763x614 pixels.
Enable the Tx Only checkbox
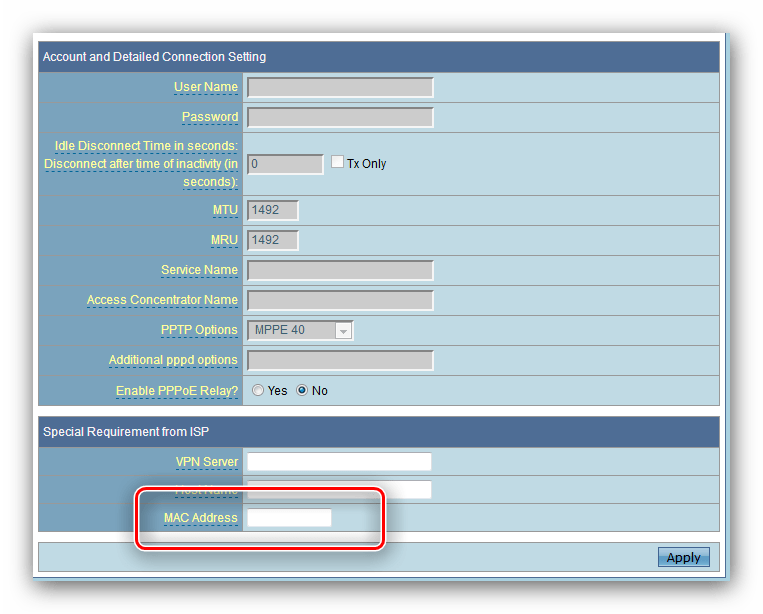coord(337,162)
